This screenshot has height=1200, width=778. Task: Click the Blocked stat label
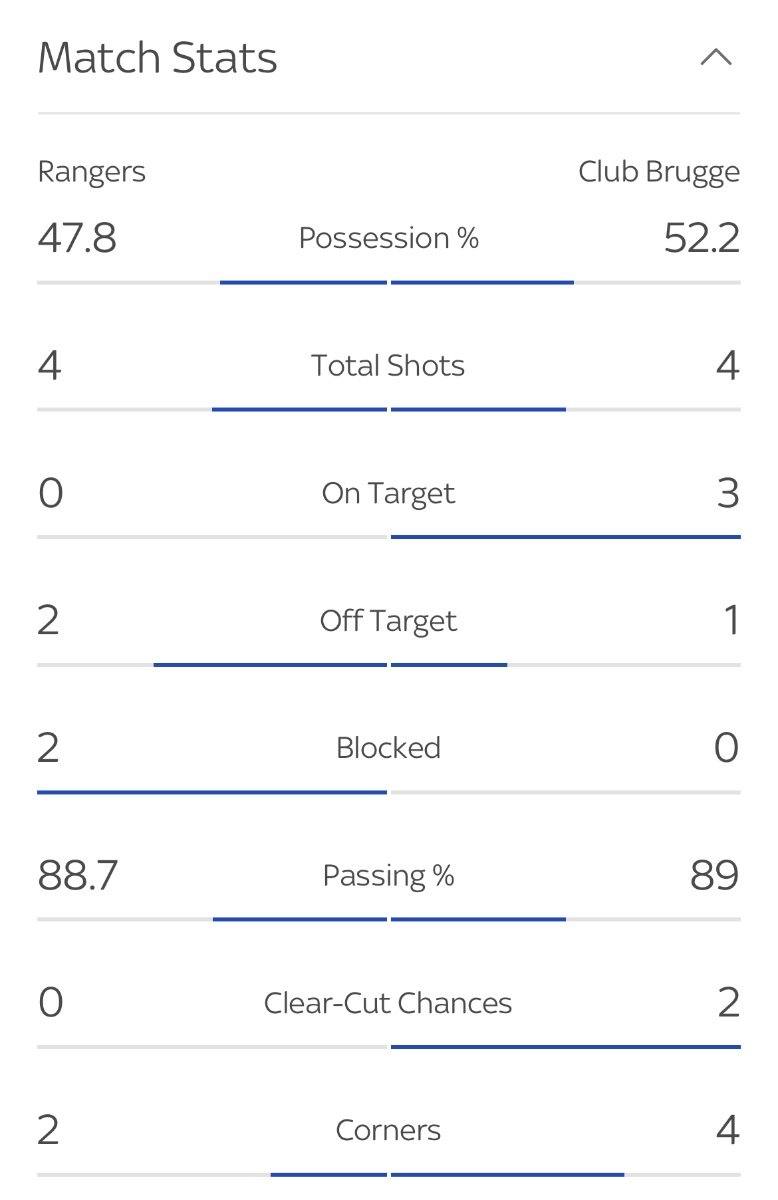[x=388, y=748]
